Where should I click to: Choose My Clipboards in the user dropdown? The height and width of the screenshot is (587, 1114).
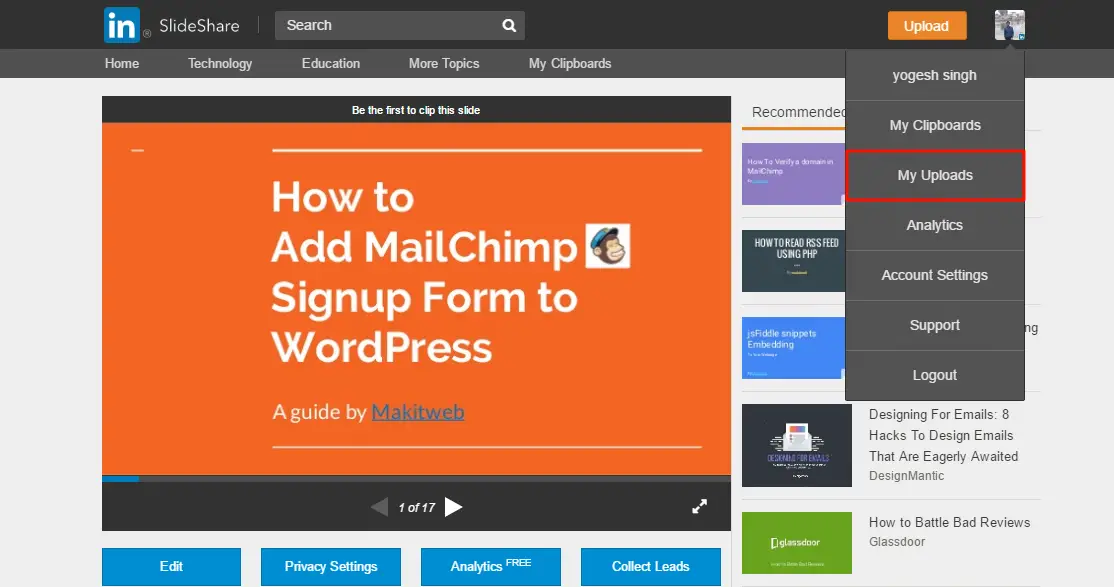[x=934, y=125]
